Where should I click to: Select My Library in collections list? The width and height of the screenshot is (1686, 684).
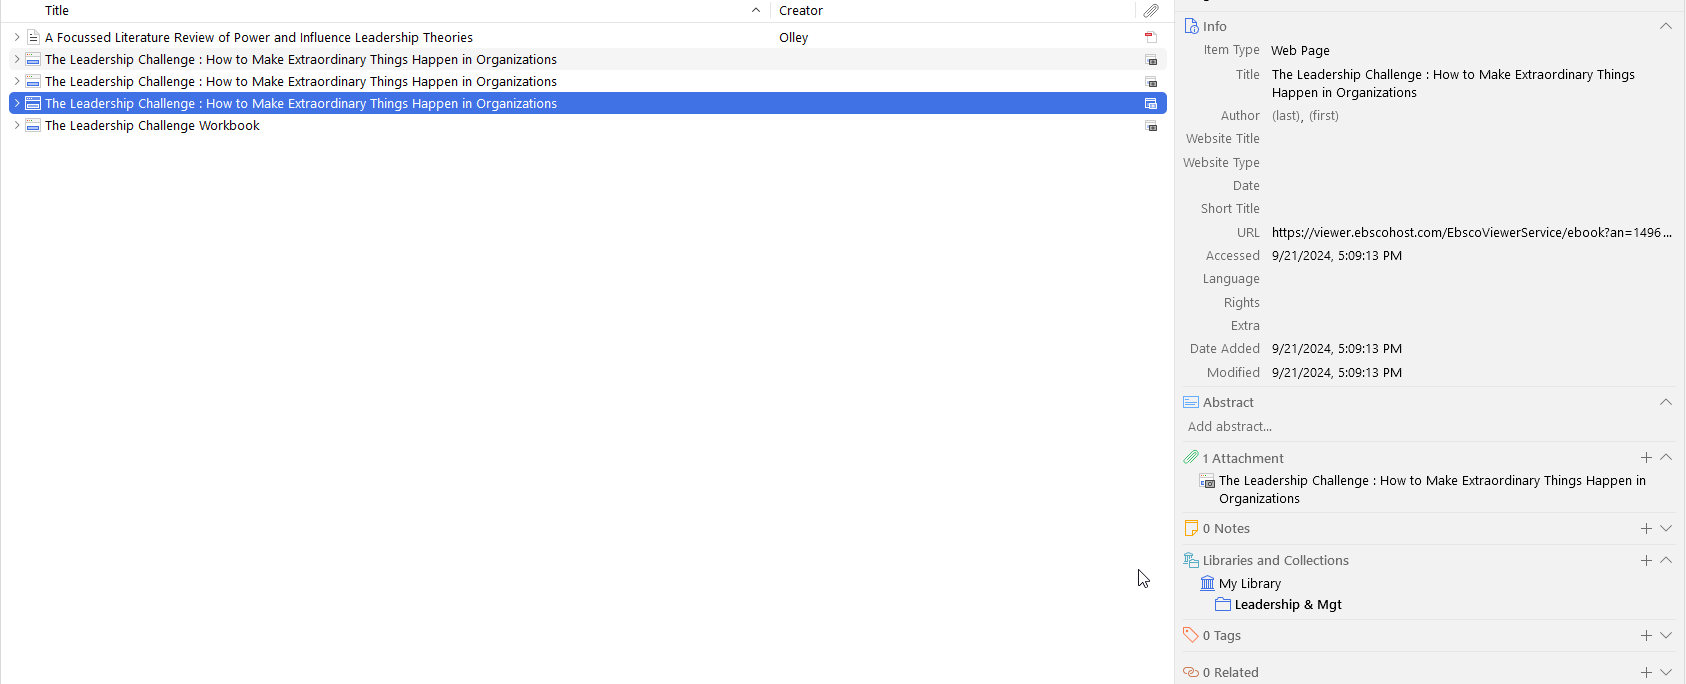(1249, 583)
